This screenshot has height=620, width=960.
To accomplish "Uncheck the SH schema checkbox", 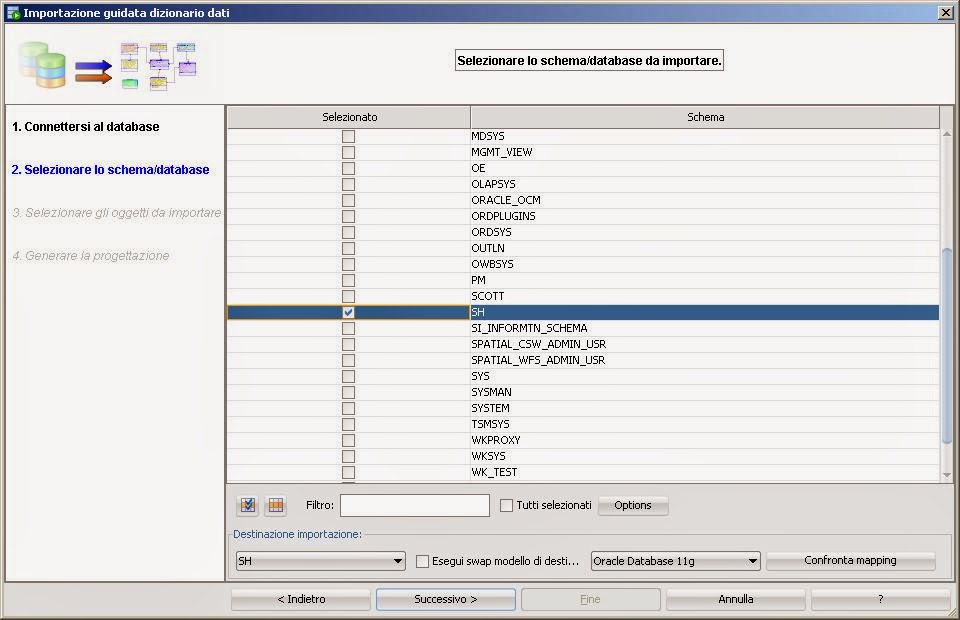I will point(348,312).
